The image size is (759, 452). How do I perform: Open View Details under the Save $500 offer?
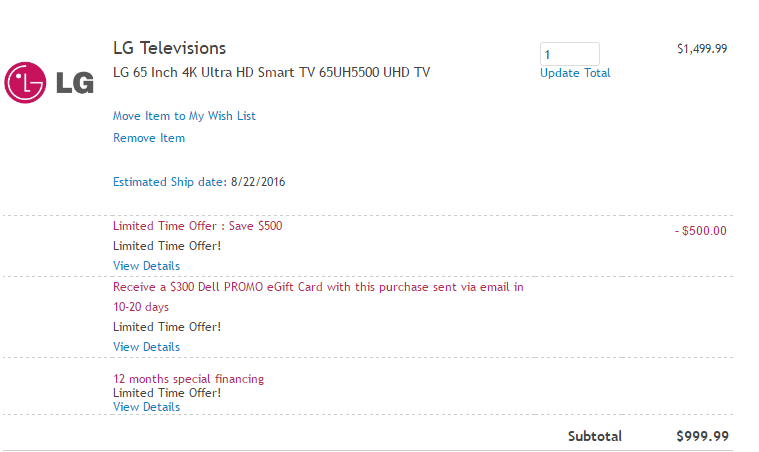(146, 266)
